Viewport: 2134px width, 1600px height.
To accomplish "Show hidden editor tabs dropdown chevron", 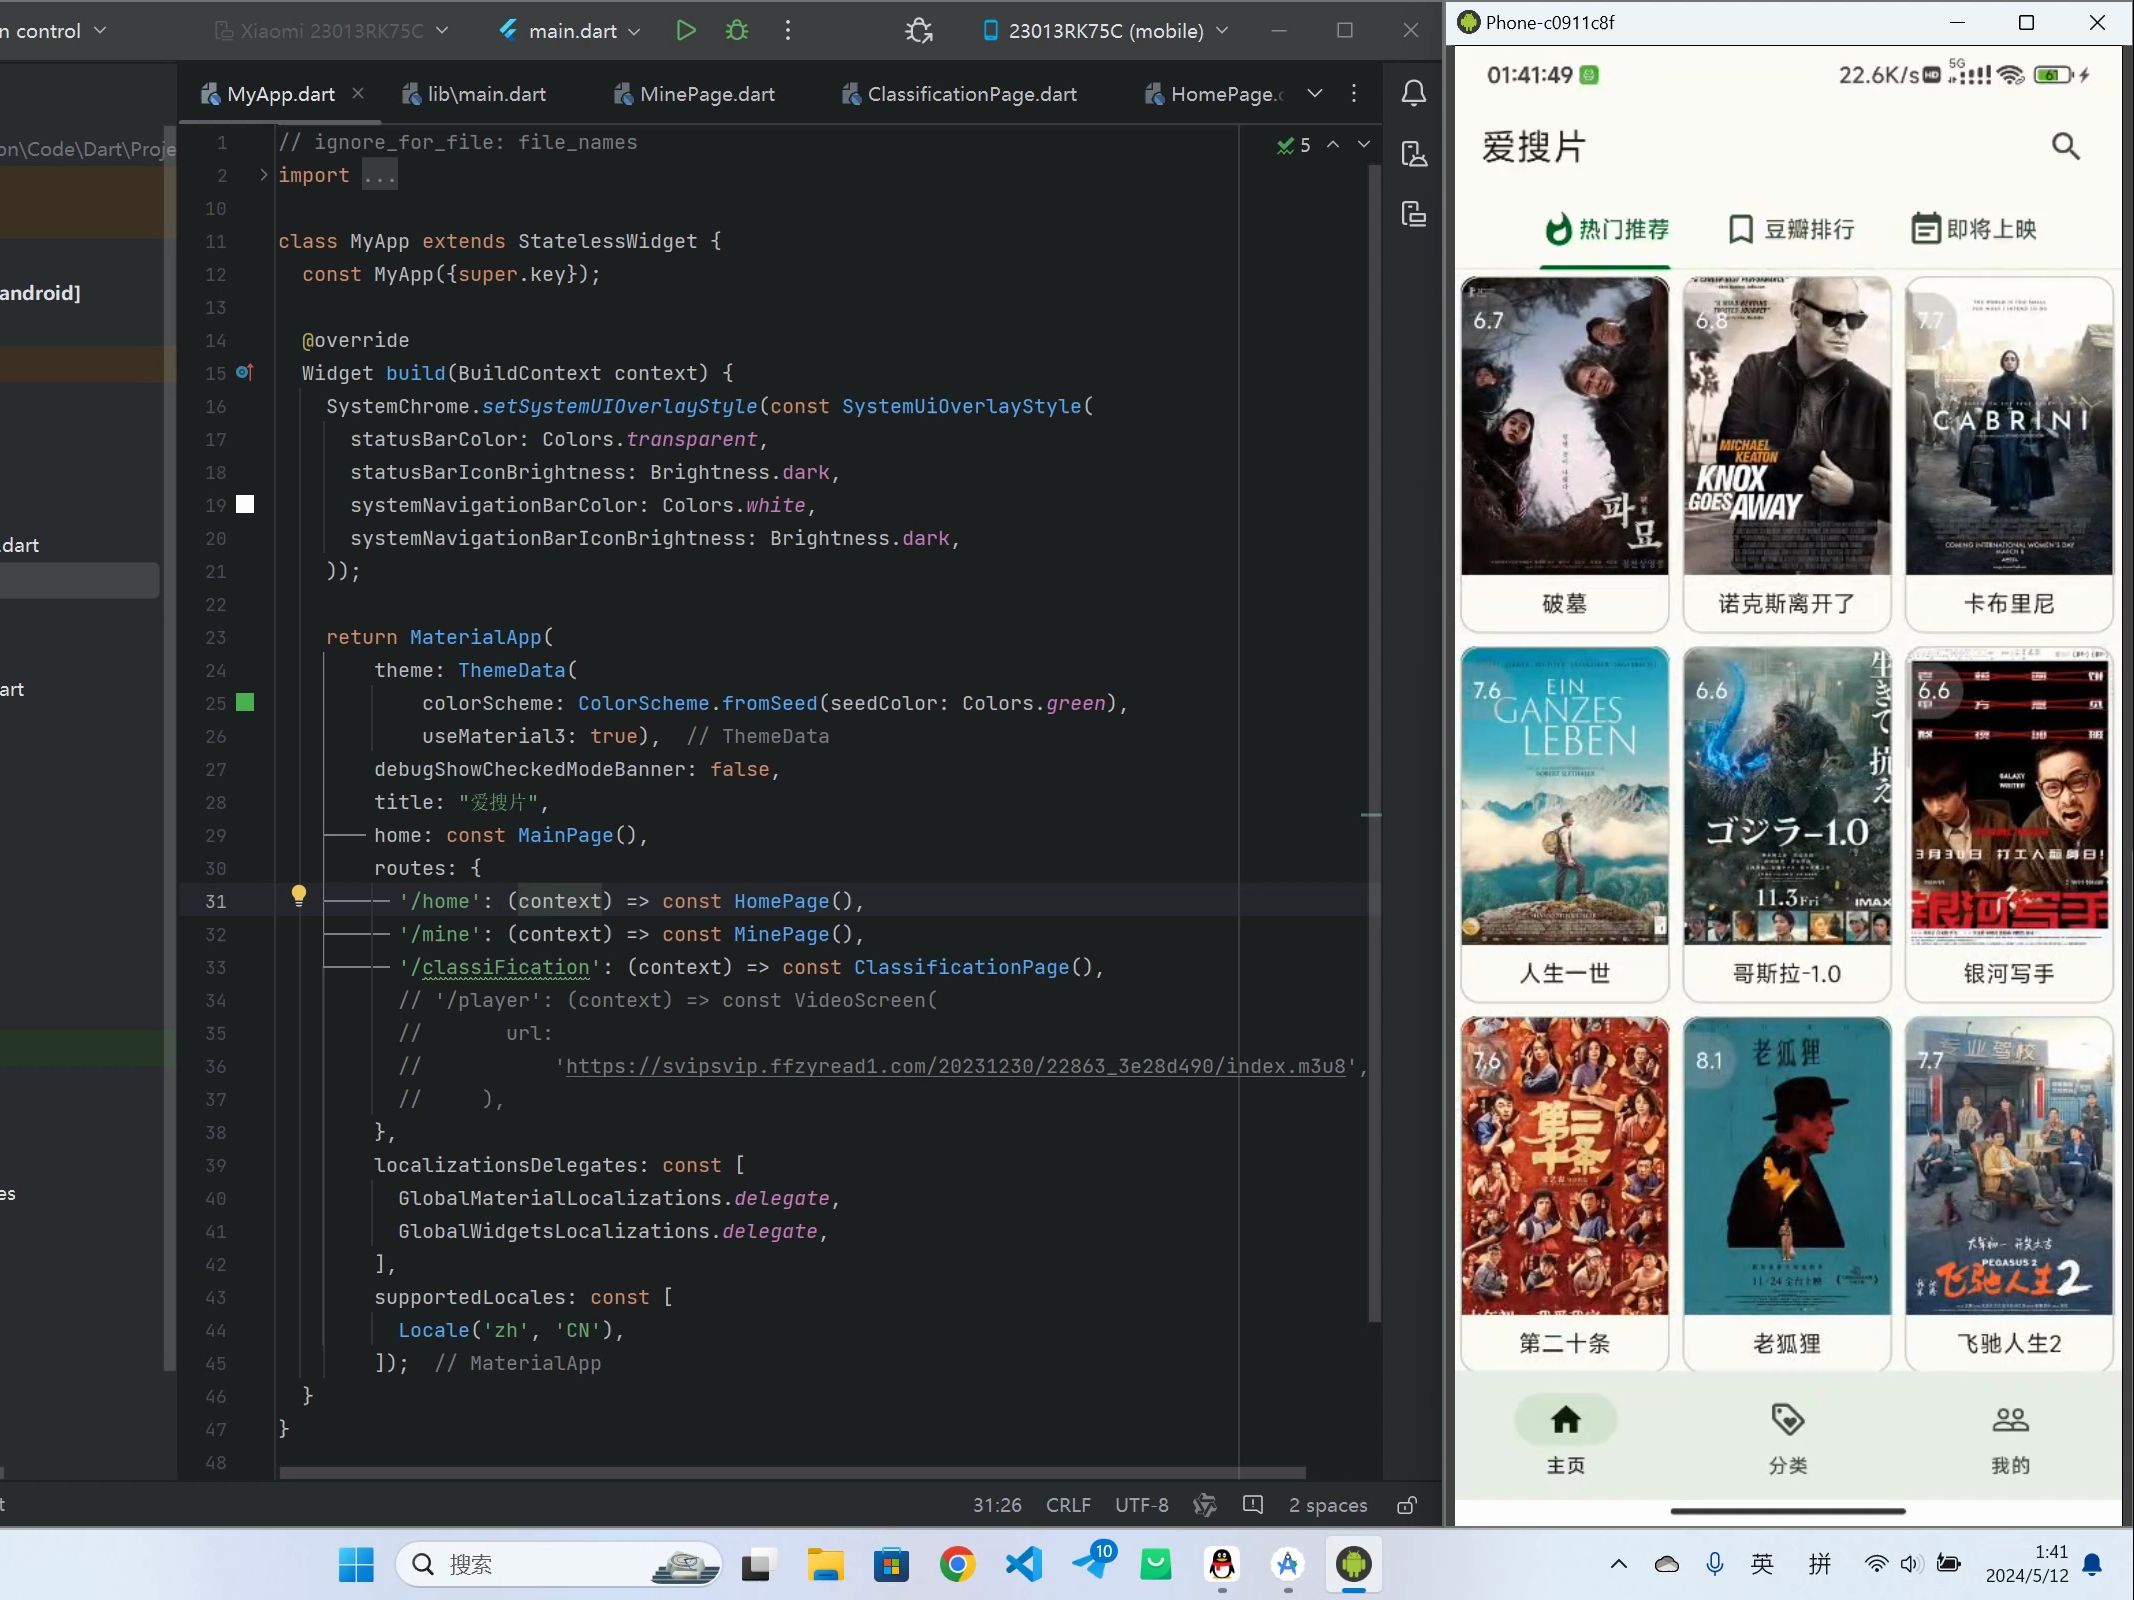I will pyautogui.click(x=1315, y=94).
